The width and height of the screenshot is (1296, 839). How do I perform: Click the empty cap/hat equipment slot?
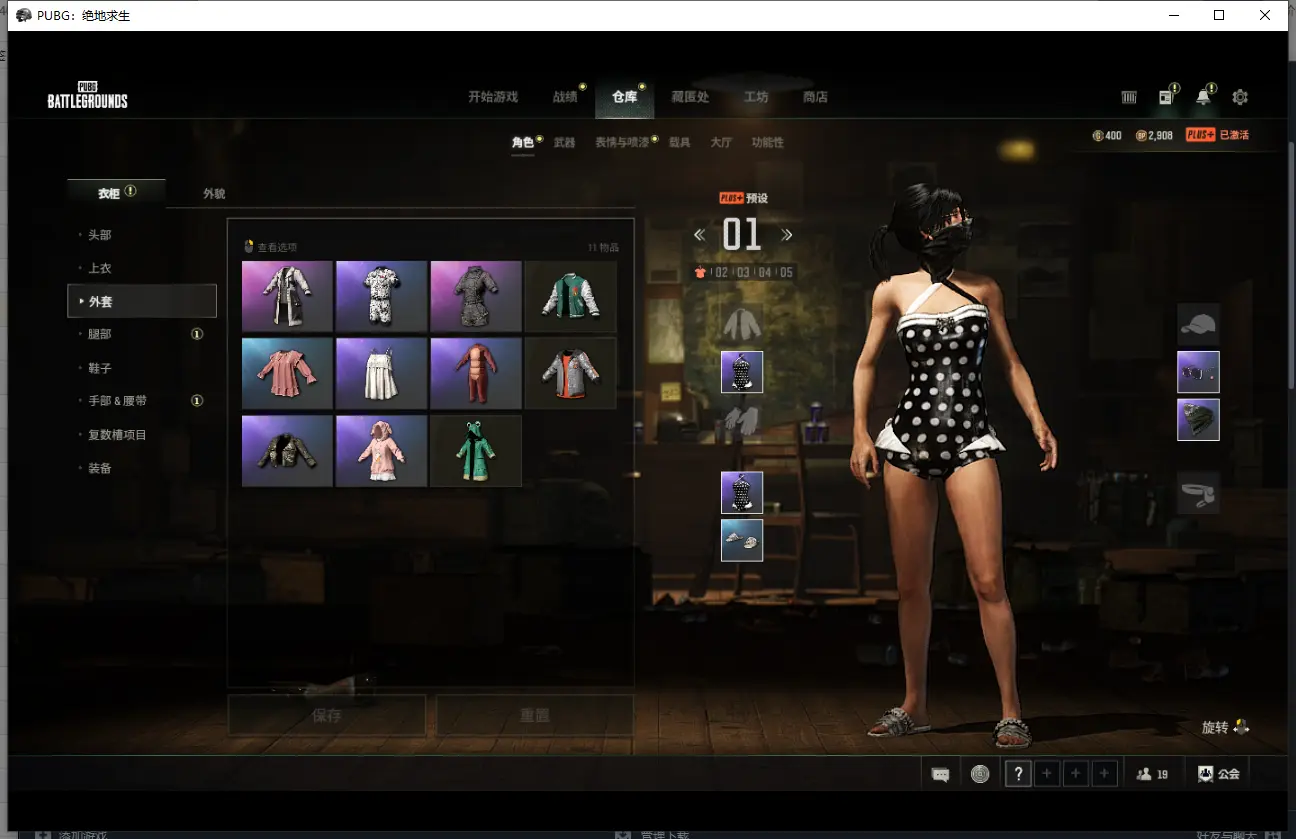[x=1198, y=324]
